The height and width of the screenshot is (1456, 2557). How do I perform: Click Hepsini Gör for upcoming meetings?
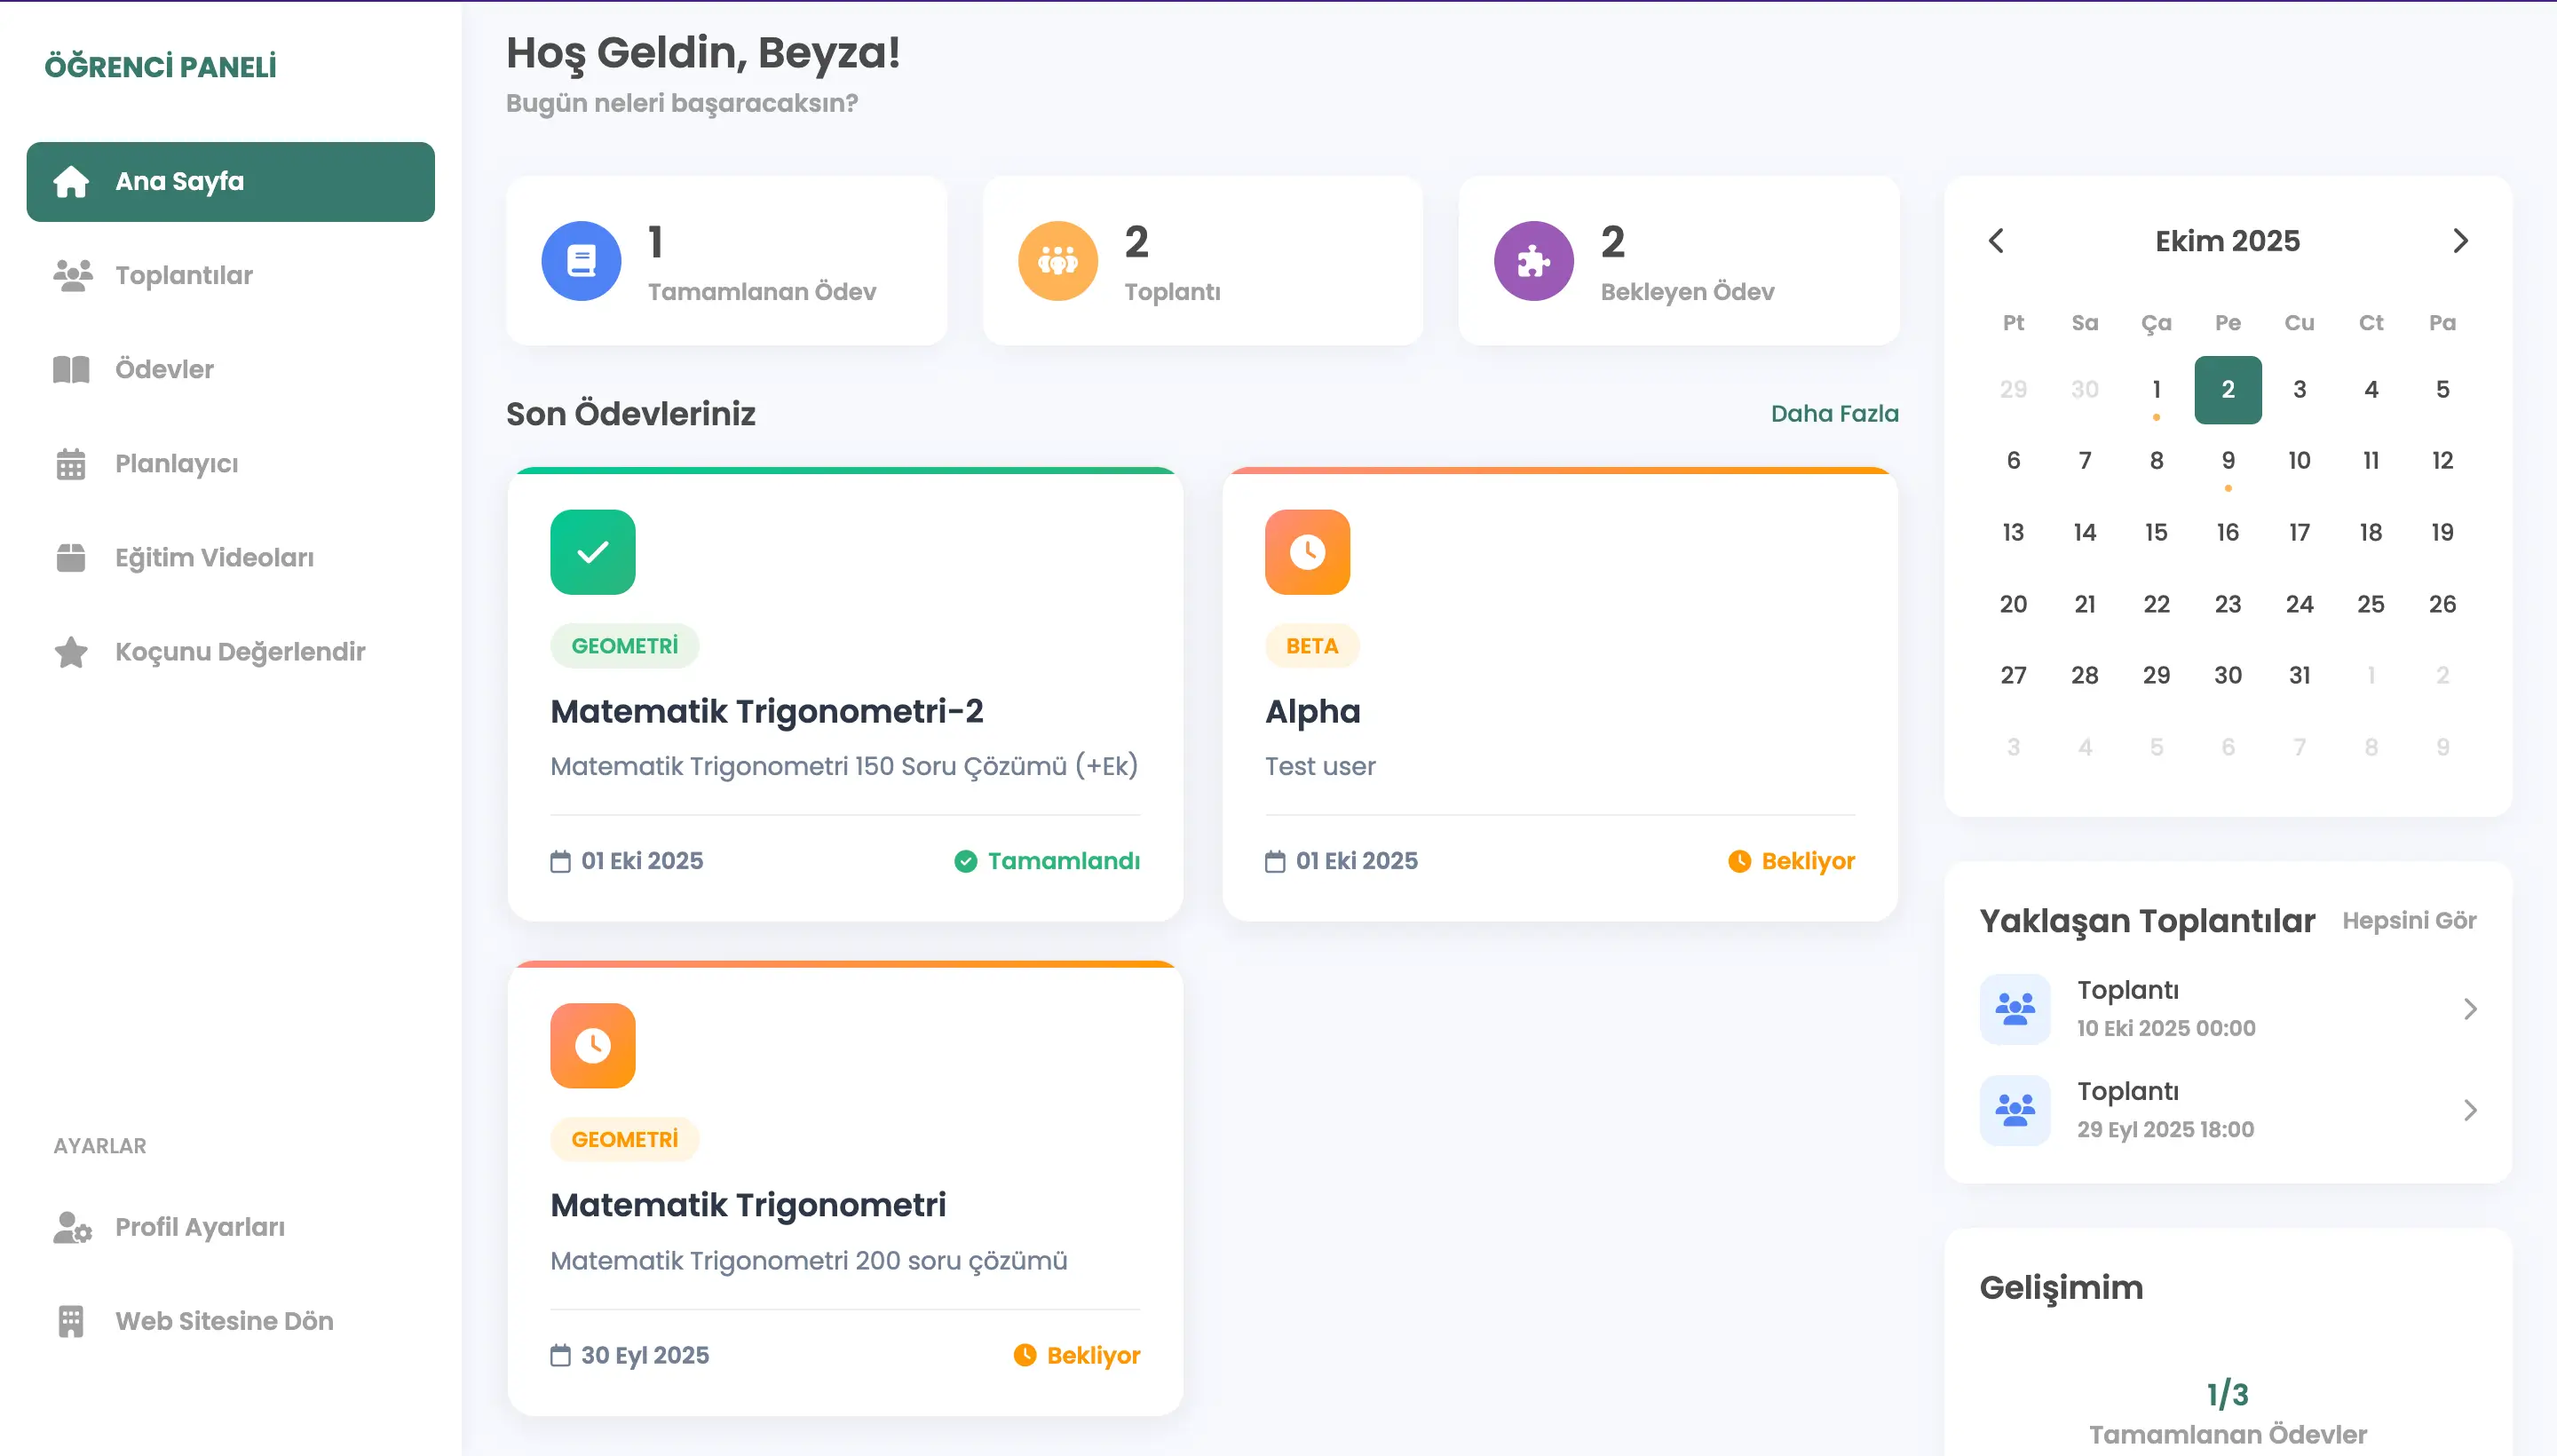[x=2408, y=920]
